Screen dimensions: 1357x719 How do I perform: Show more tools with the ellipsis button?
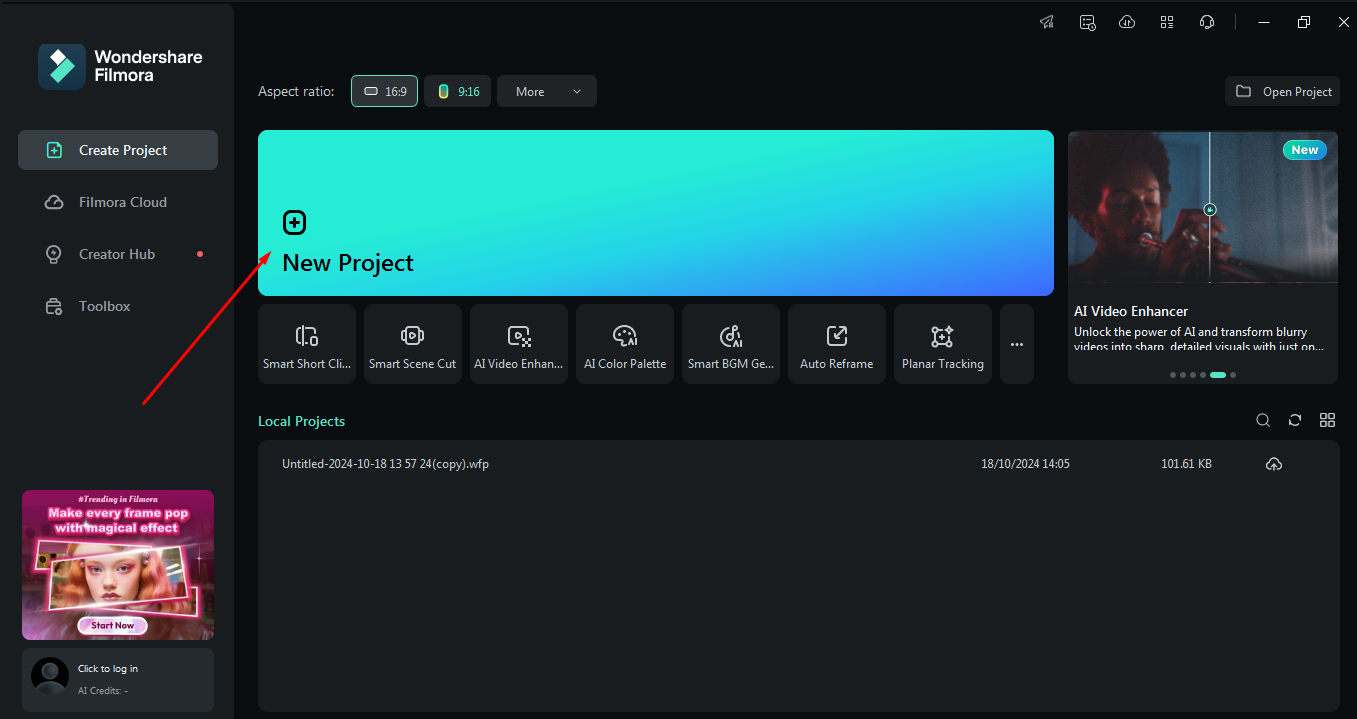point(1017,344)
